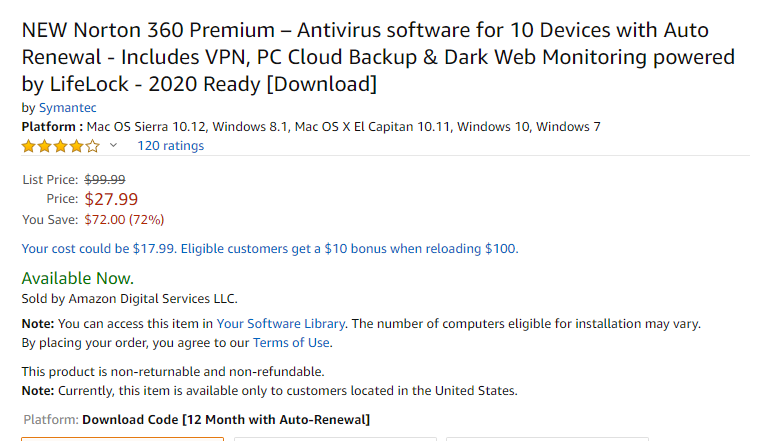759x441 pixels.
Task: Open the Symantec brand link
Action: 67,108
